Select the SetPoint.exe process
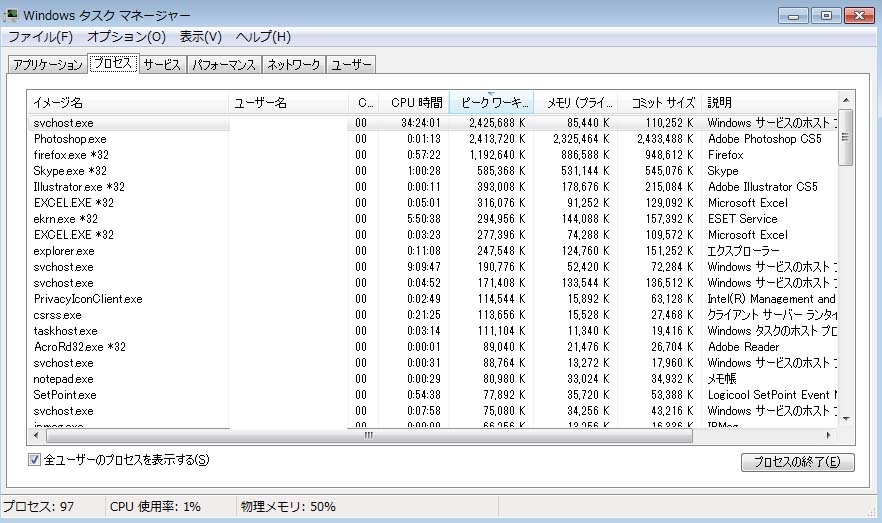The image size is (882, 523). (433, 395)
